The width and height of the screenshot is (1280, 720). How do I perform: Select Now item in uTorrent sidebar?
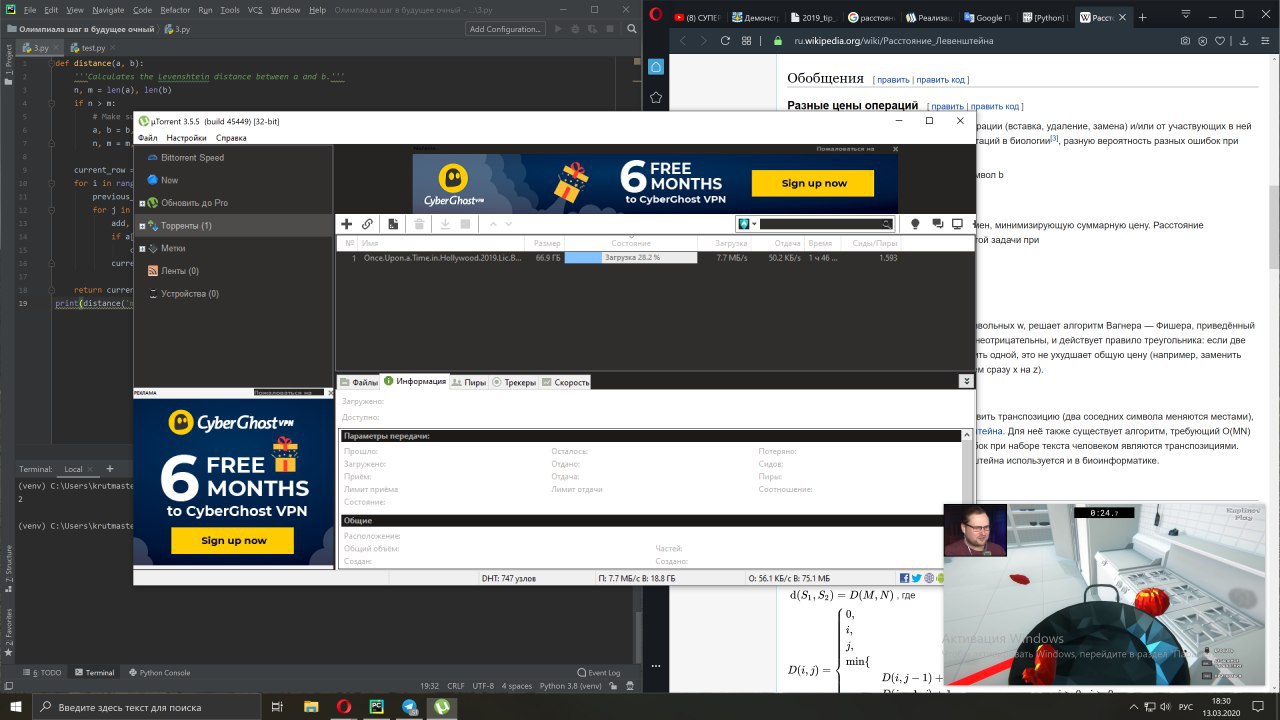[169, 180]
